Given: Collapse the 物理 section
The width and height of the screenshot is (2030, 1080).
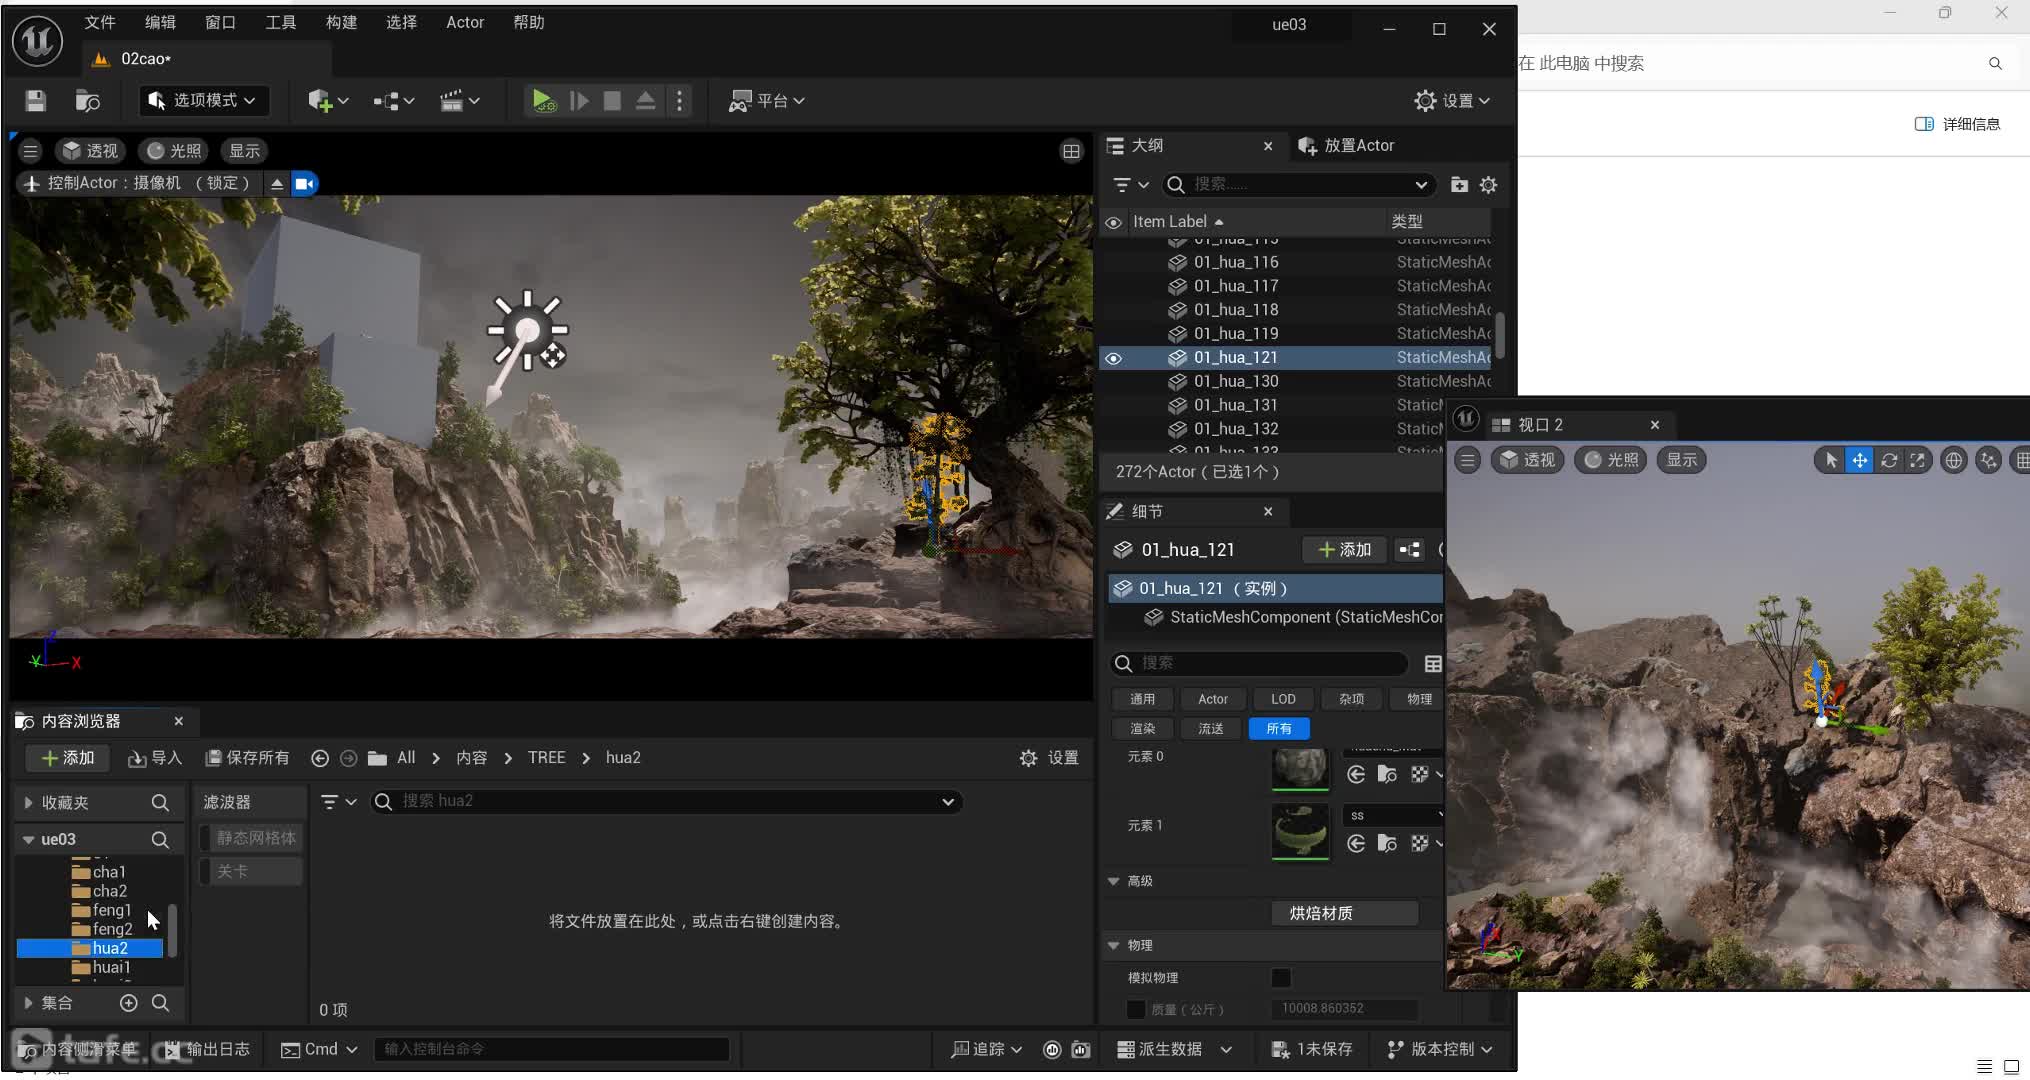Looking at the screenshot, I should [x=1113, y=945].
